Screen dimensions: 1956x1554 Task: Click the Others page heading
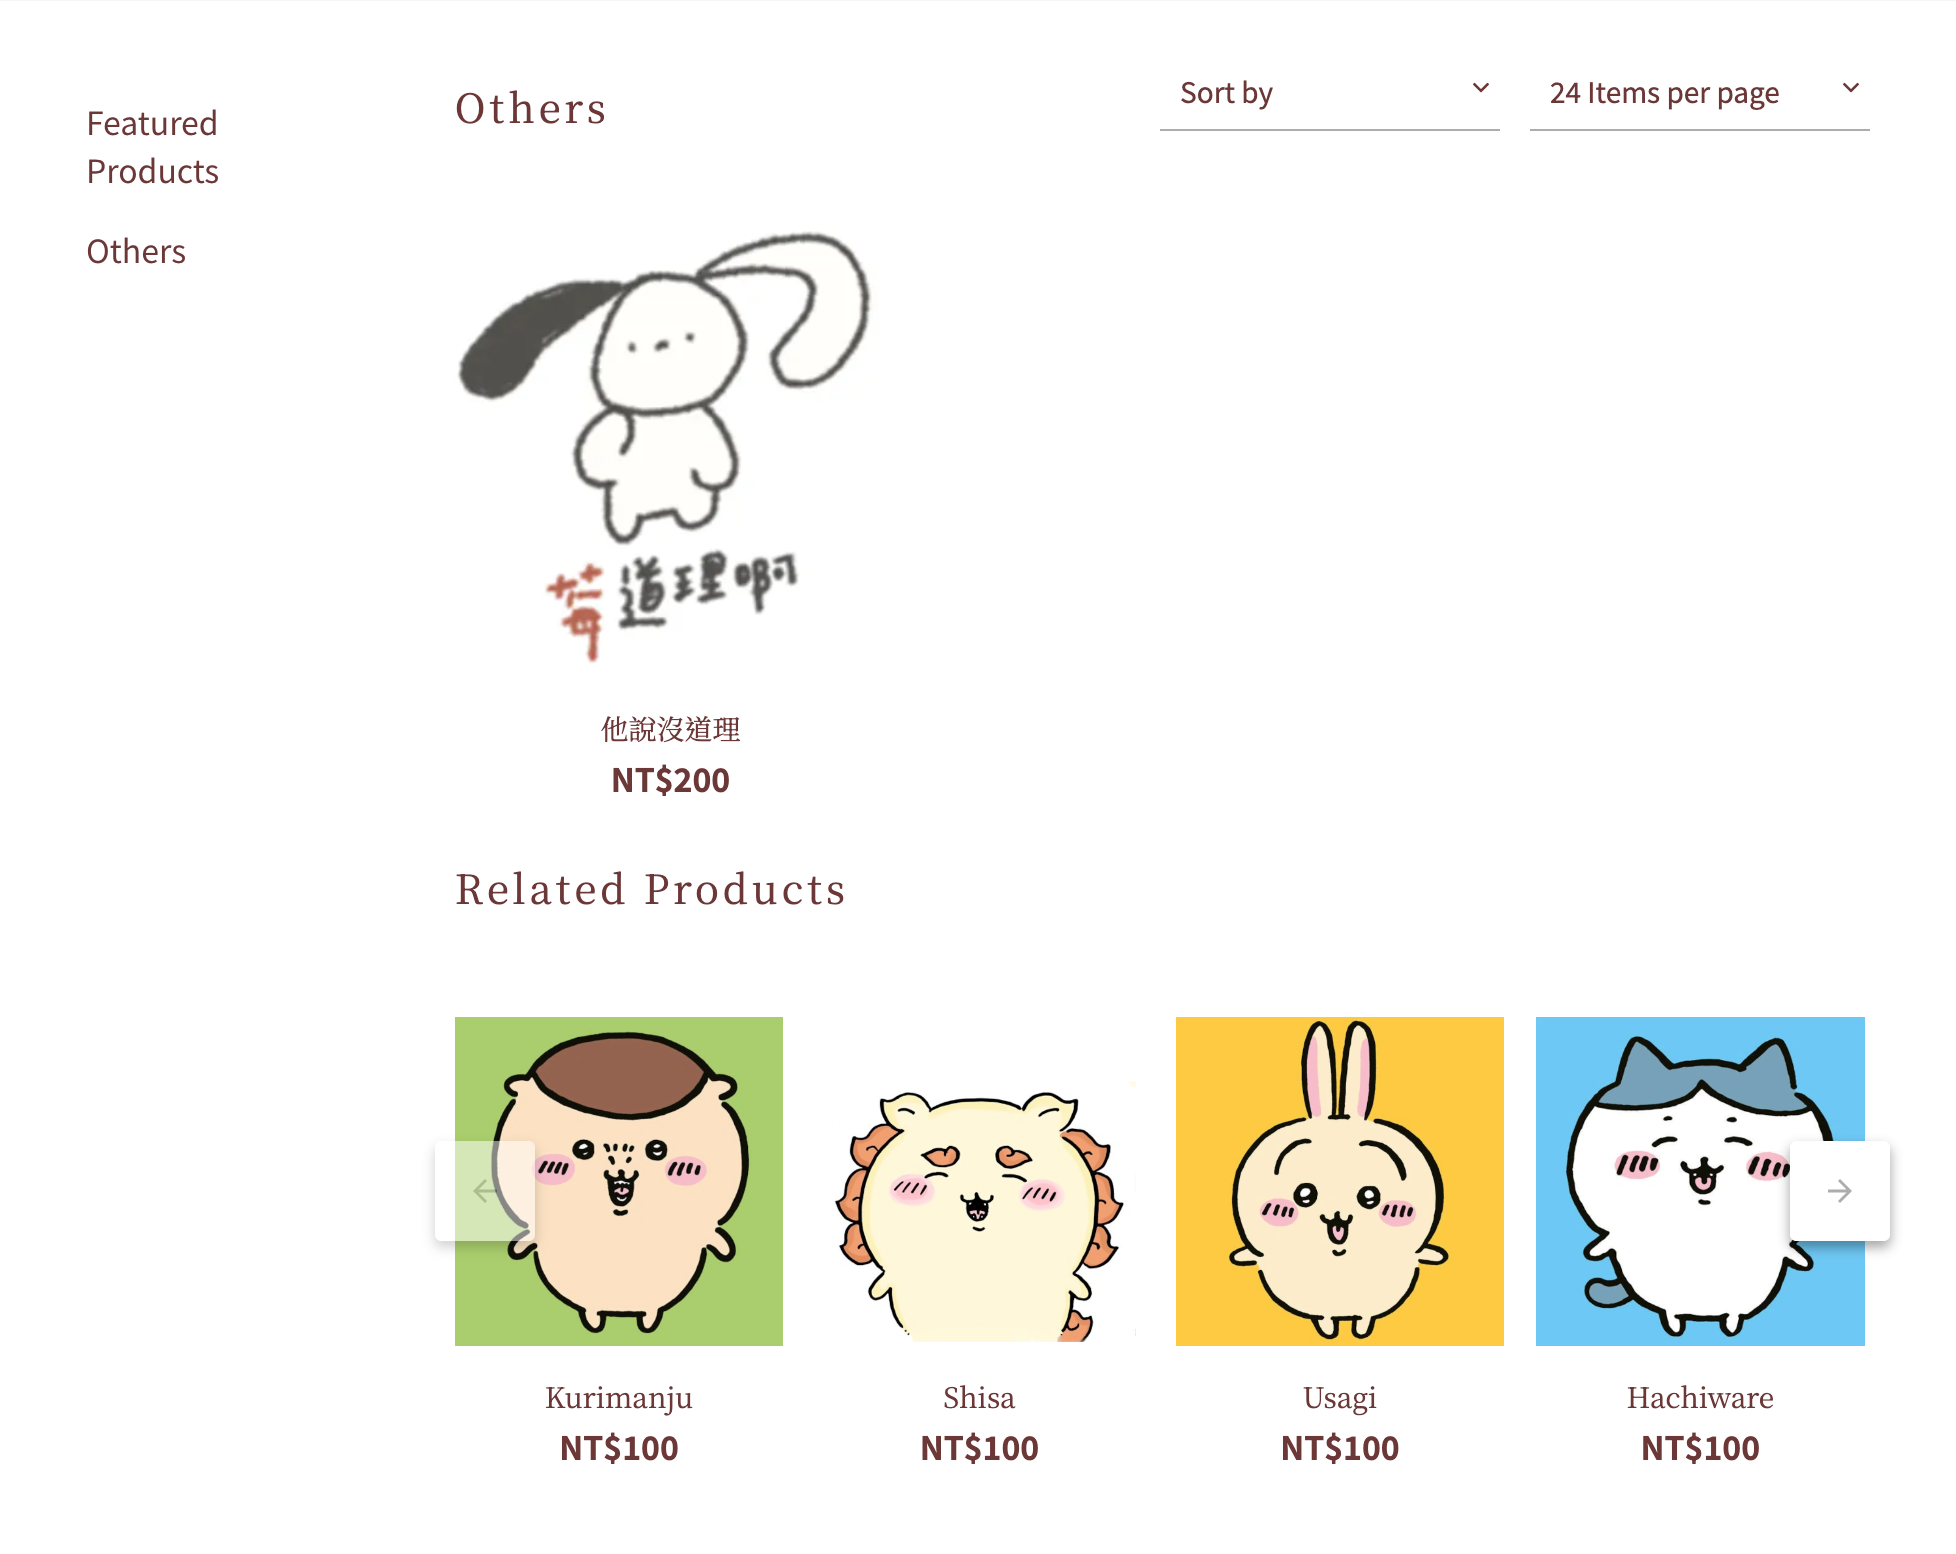(x=531, y=108)
